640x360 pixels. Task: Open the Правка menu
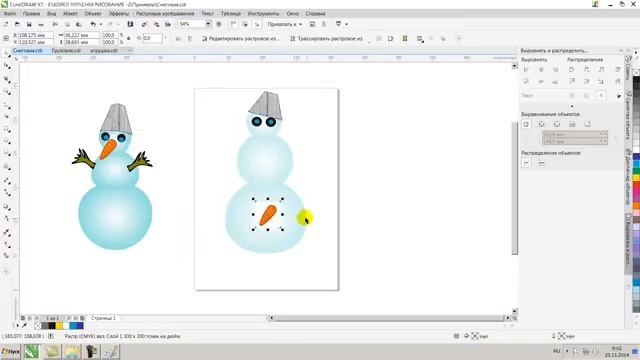(x=31, y=13)
